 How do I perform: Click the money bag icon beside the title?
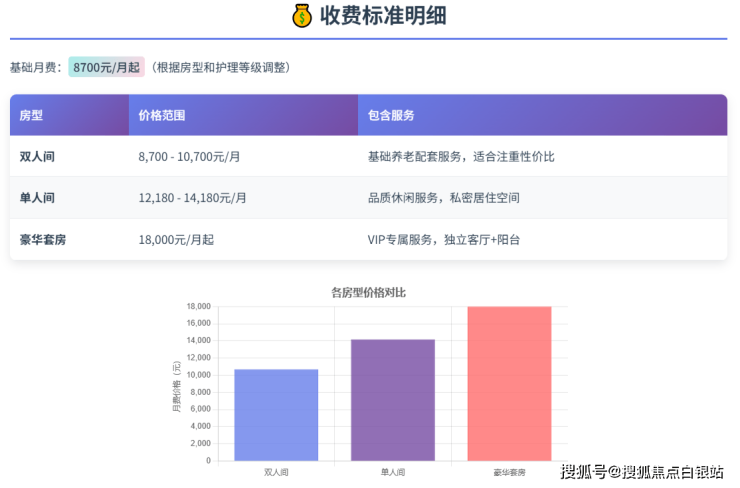pos(302,16)
